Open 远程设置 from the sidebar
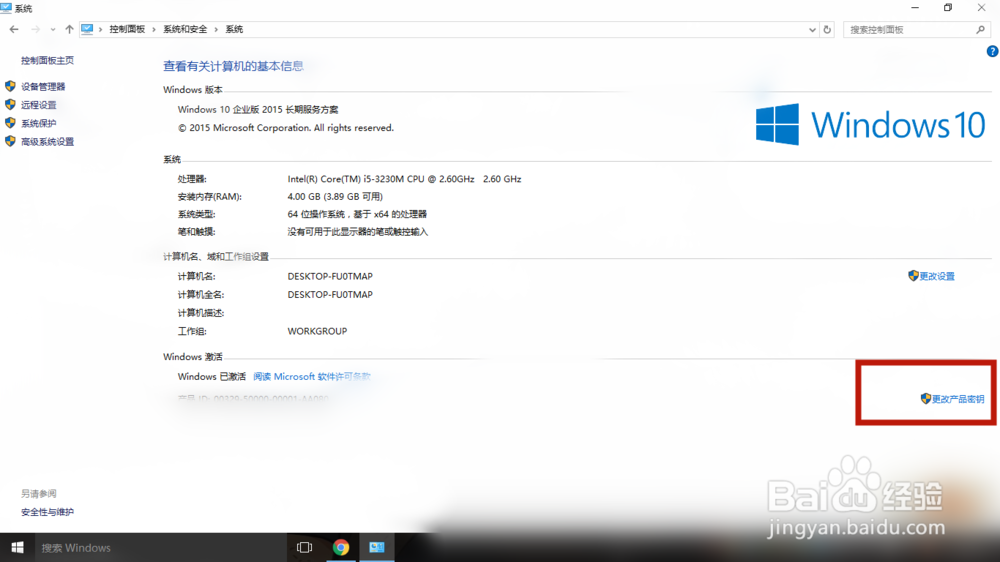Viewport: 1000px width, 562px height. click(39, 105)
